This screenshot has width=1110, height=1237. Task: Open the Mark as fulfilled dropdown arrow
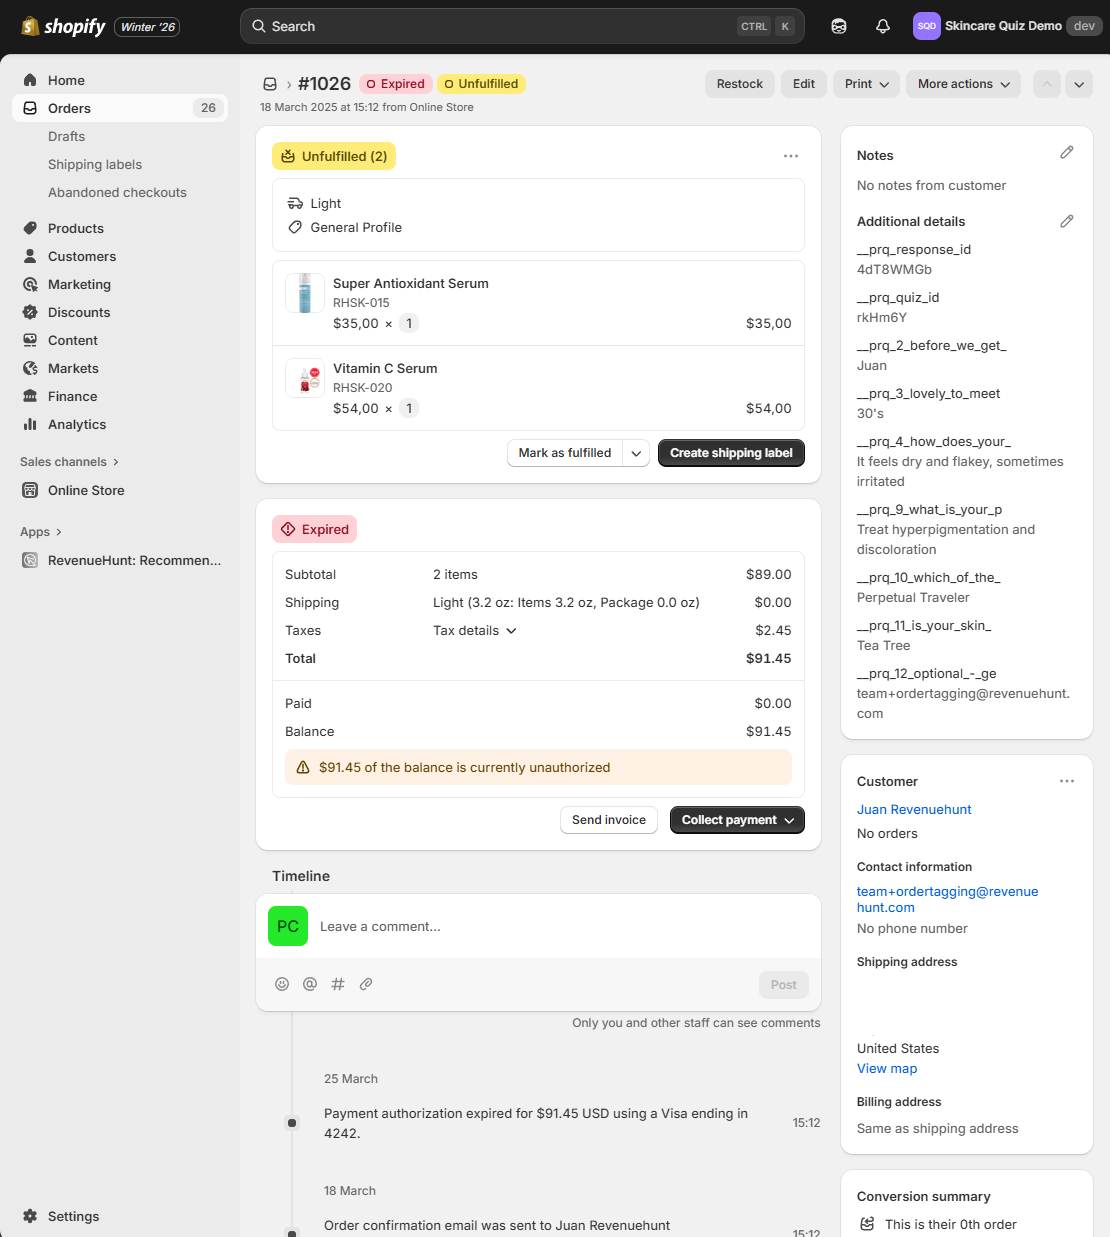point(637,453)
